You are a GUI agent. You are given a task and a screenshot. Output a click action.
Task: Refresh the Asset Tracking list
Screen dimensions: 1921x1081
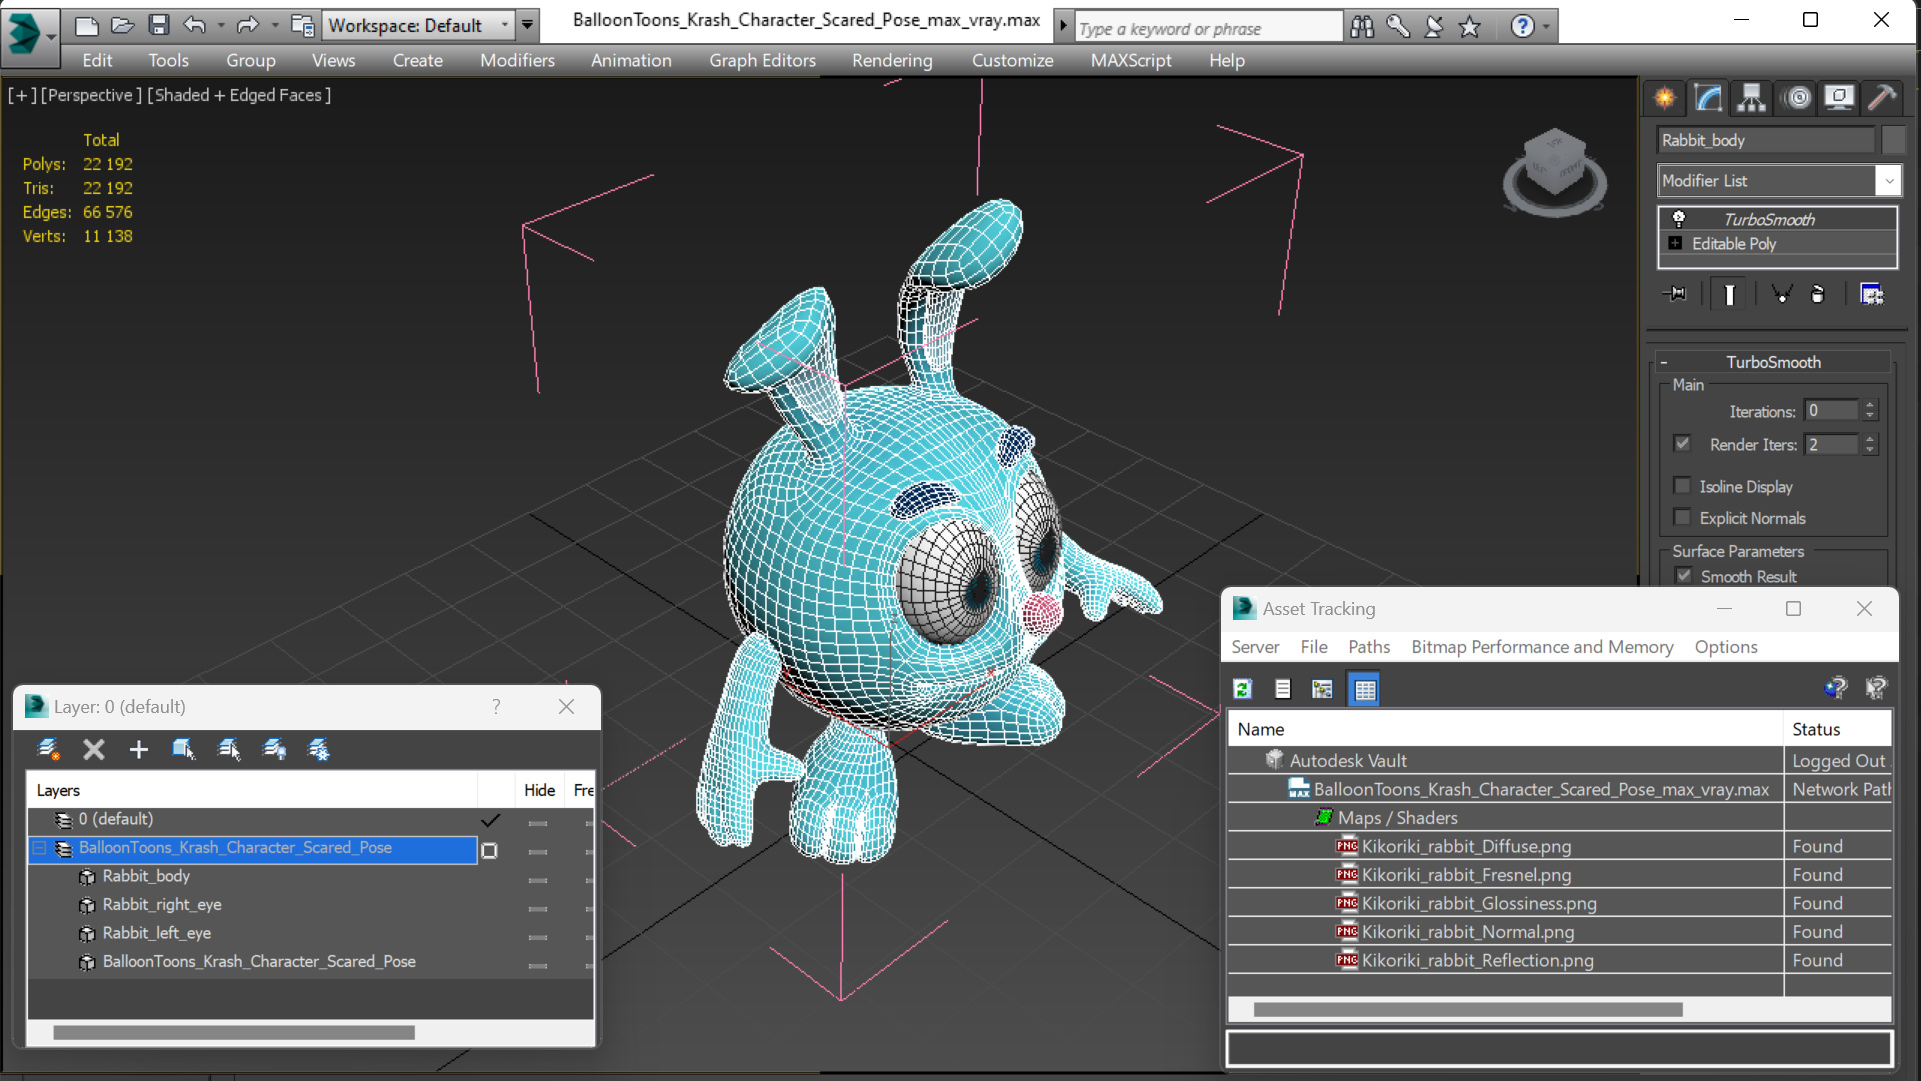click(1243, 689)
